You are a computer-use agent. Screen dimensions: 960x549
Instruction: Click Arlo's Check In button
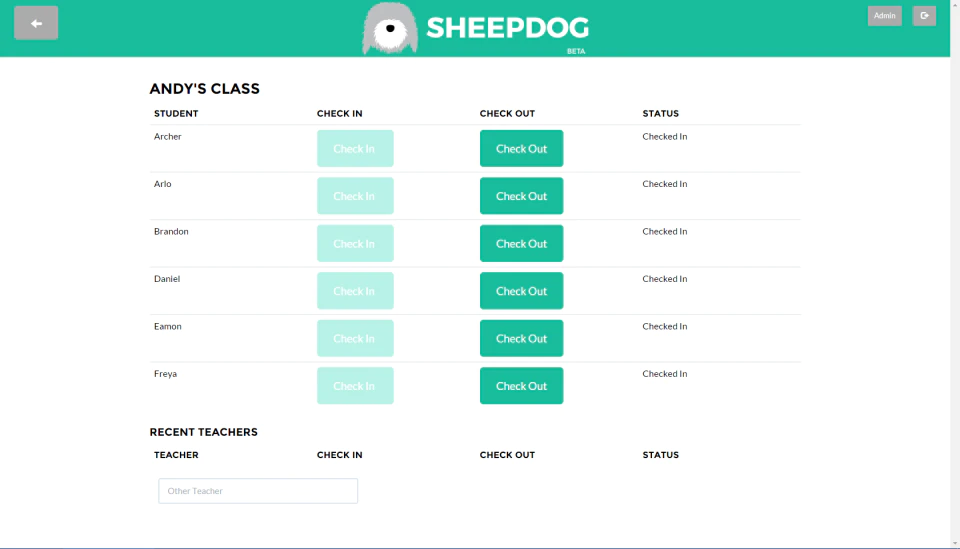(355, 196)
